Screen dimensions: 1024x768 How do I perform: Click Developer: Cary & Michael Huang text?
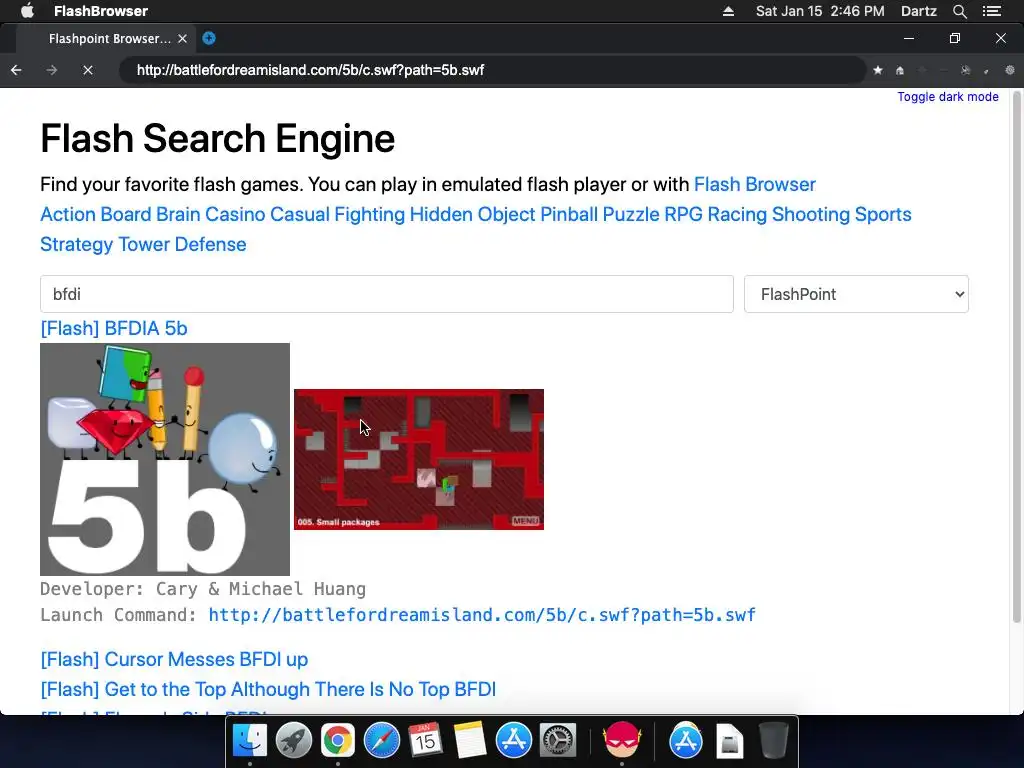click(203, 589)
